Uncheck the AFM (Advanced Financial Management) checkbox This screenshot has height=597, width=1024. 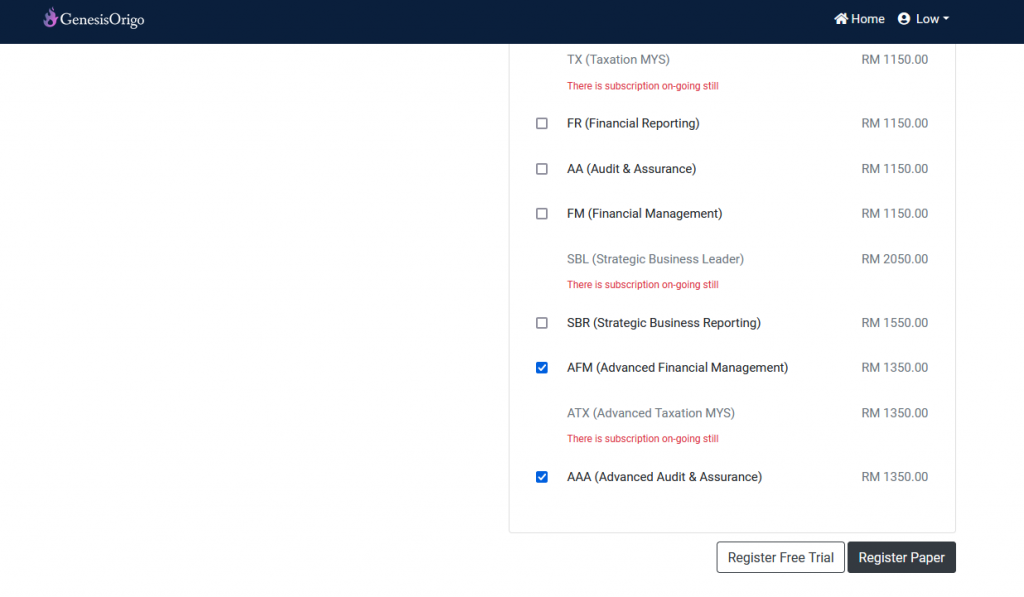[541, 368]
